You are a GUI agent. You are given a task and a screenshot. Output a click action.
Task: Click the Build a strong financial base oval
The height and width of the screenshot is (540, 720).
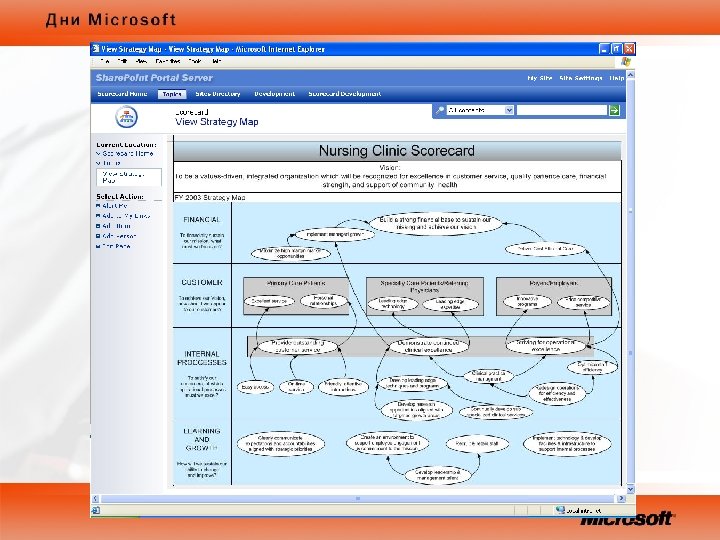click(x=435, y=224)
